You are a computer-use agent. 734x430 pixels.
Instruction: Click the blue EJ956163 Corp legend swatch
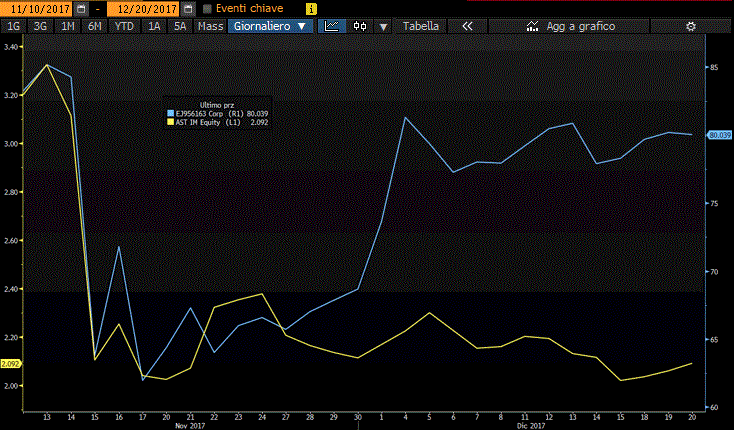tap(170, 114)
